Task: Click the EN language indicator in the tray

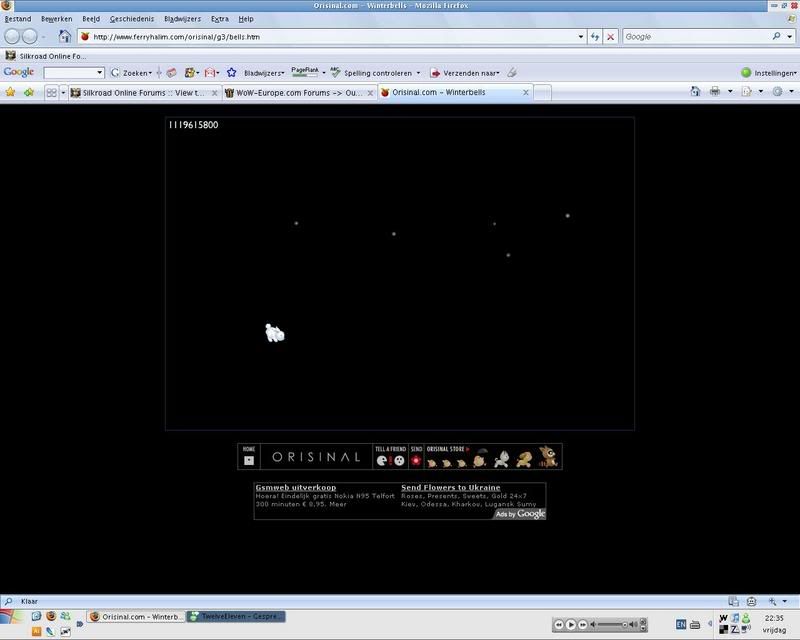Action: pyautogui.click(x=681, y=624)
